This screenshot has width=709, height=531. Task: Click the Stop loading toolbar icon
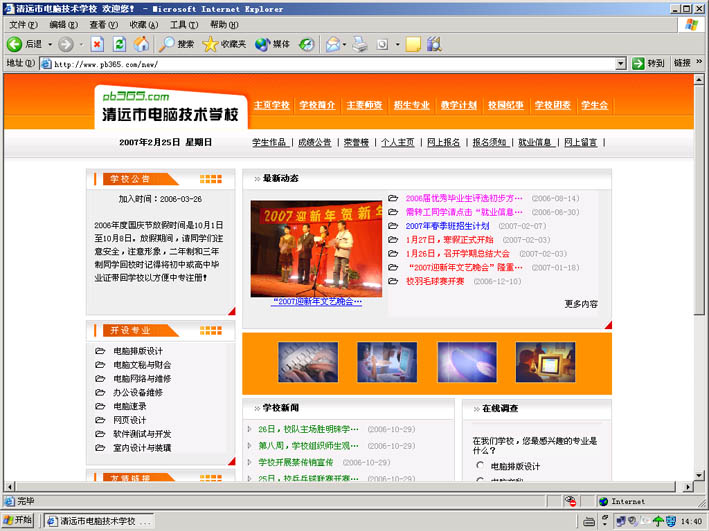97,44
